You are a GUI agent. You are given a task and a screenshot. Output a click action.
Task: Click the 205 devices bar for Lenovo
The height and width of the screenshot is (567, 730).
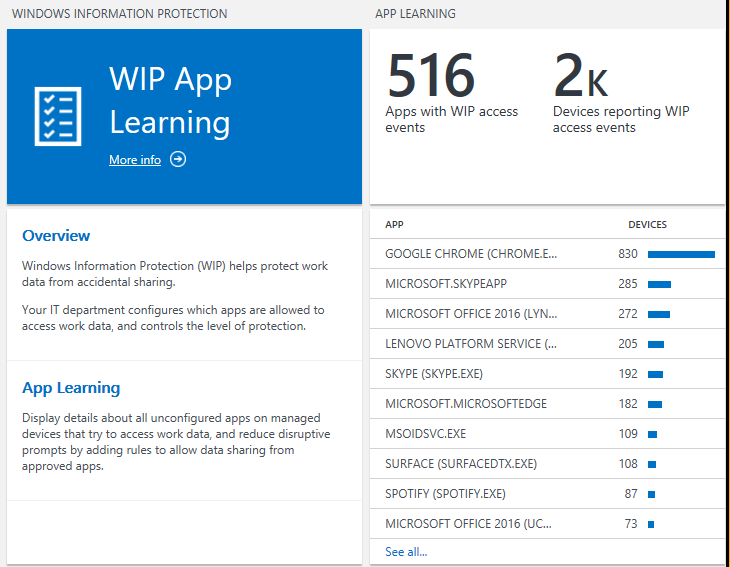point(656,344)
